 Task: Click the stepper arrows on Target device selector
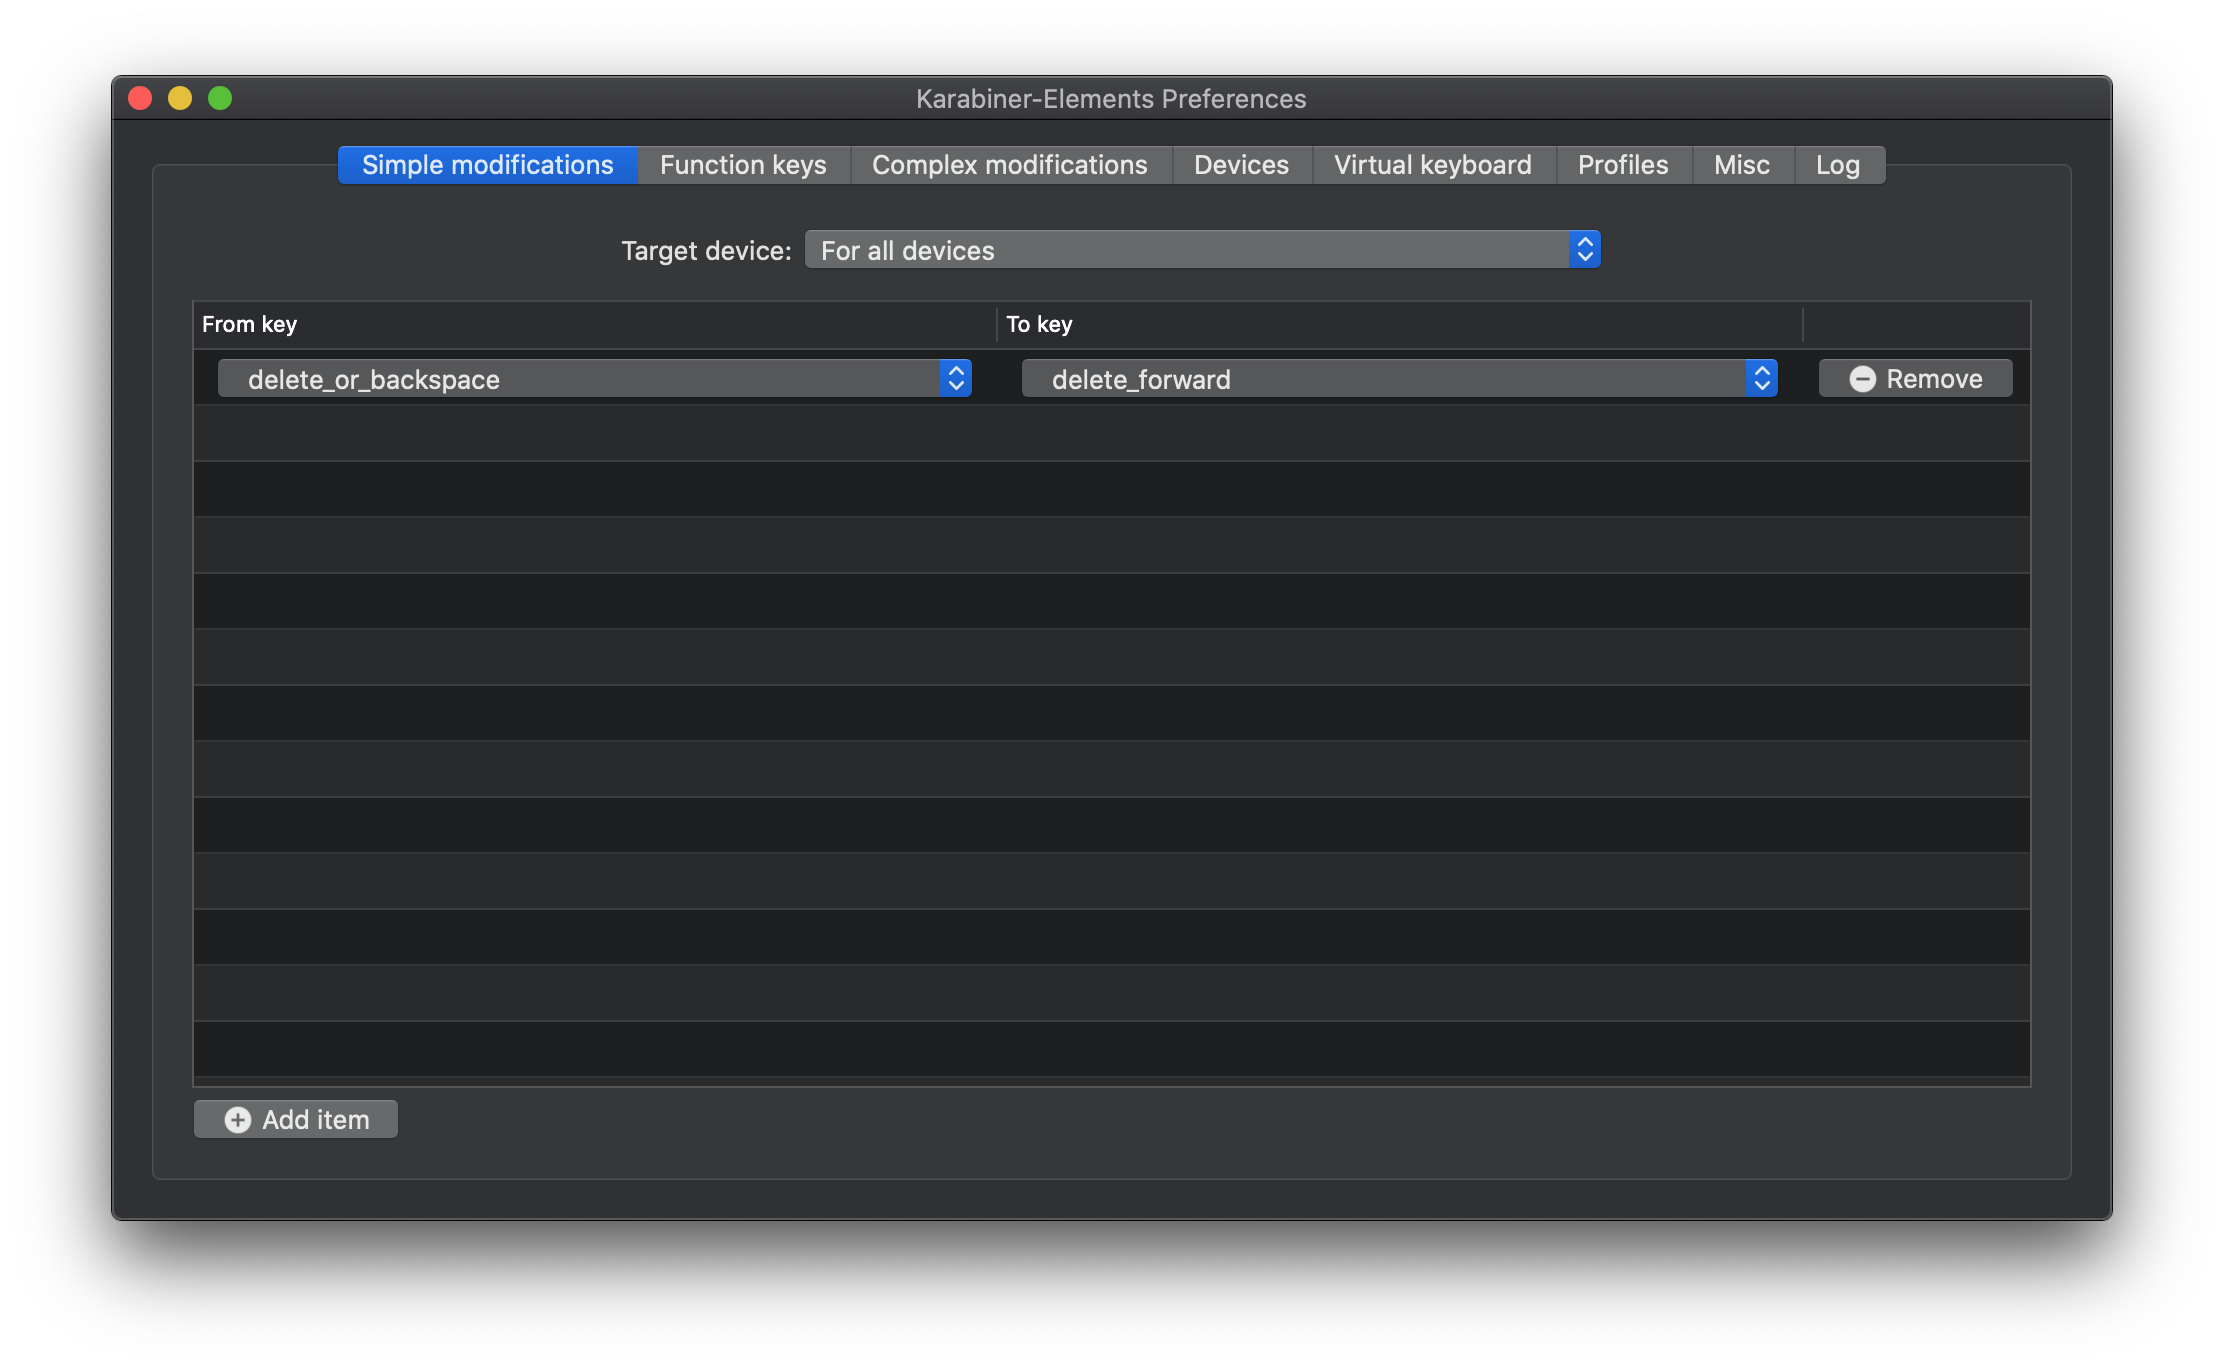[x=1583, y=249]
